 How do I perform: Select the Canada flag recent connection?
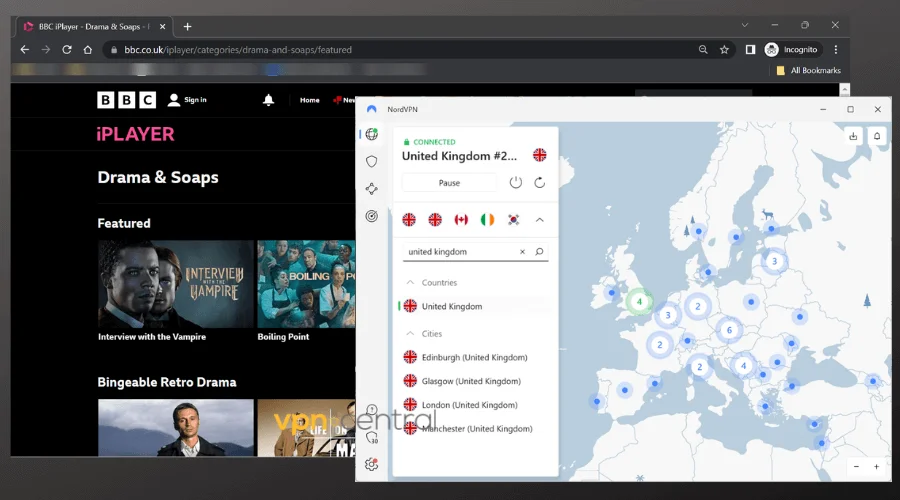(461, 220)
